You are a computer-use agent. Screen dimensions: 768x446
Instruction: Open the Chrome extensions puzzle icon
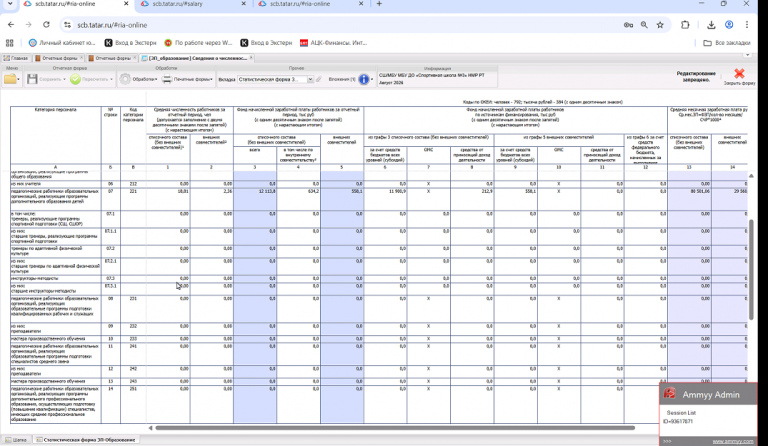click(x=685, y=24)
